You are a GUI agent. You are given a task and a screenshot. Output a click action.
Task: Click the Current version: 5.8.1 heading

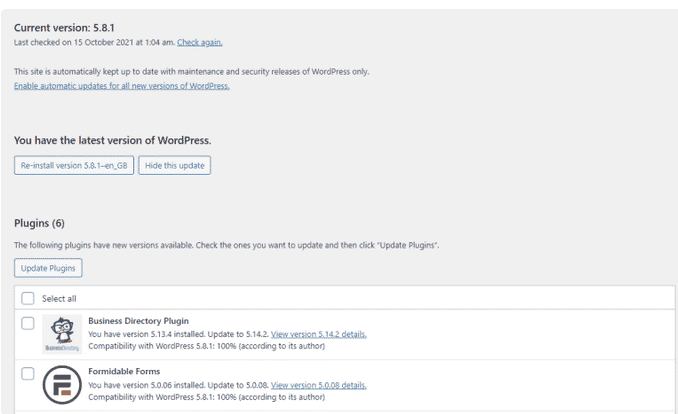tap(64, 28)
